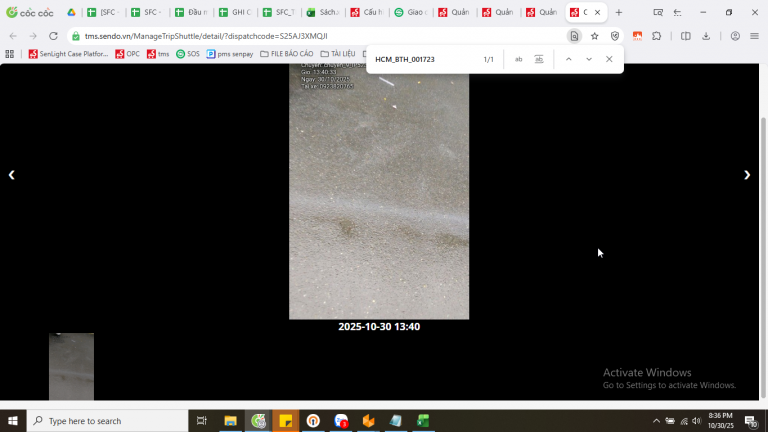
Task: Close the active browser tab
Action: pos(598,12)
